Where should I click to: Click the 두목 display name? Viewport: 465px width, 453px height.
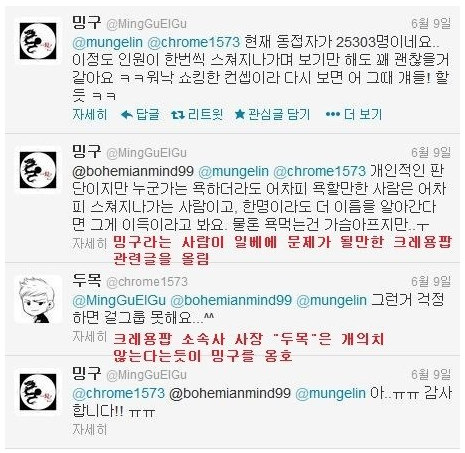coord(87,281)
